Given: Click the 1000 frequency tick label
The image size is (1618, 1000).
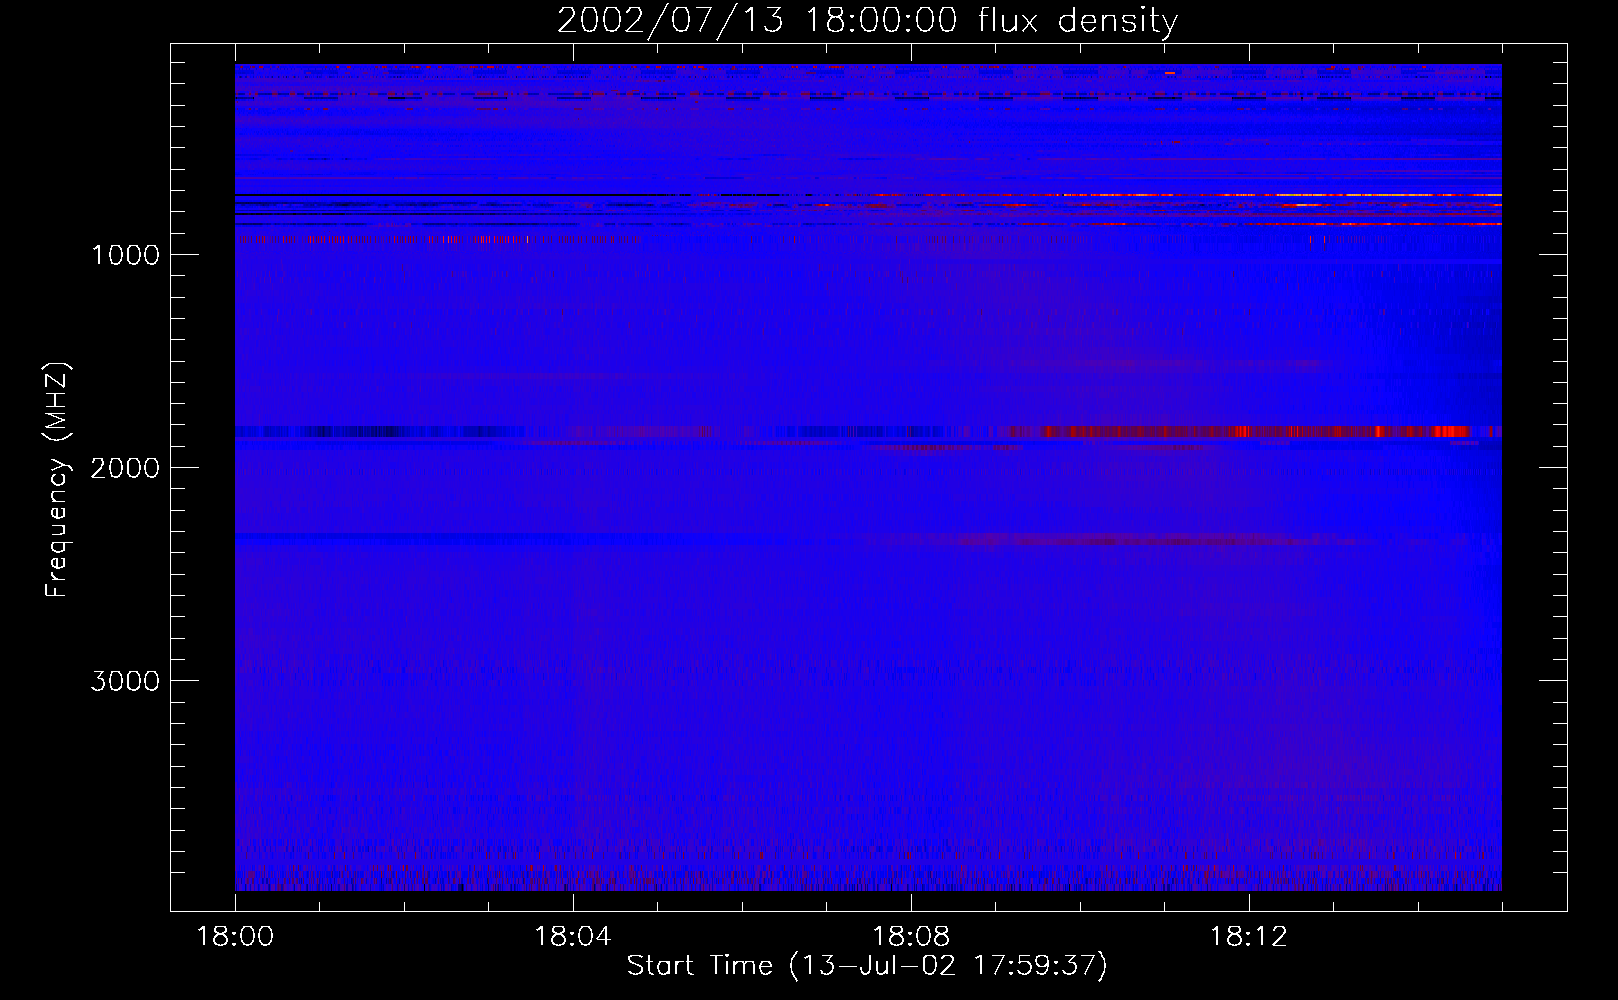Looking at the screenshot, I should pos(125,255).
